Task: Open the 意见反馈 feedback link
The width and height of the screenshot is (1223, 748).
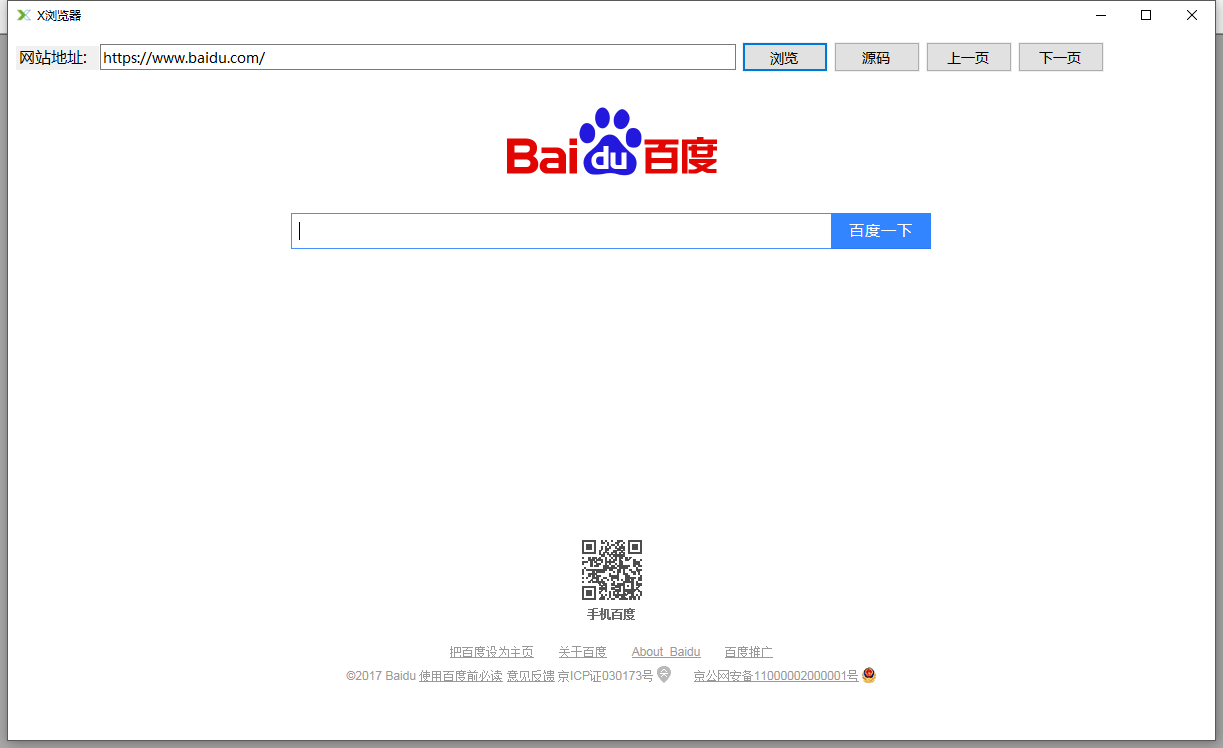Action: coord(530,676)
